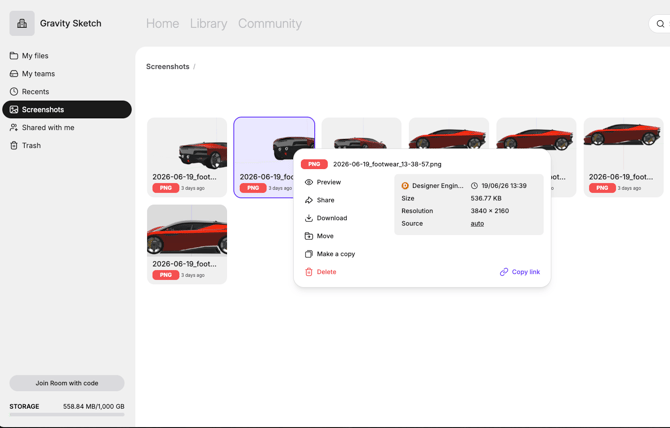Open first screenshot thumbnail in top row
This screenshot has width=670, height=428.
click(x=187, y=157)
